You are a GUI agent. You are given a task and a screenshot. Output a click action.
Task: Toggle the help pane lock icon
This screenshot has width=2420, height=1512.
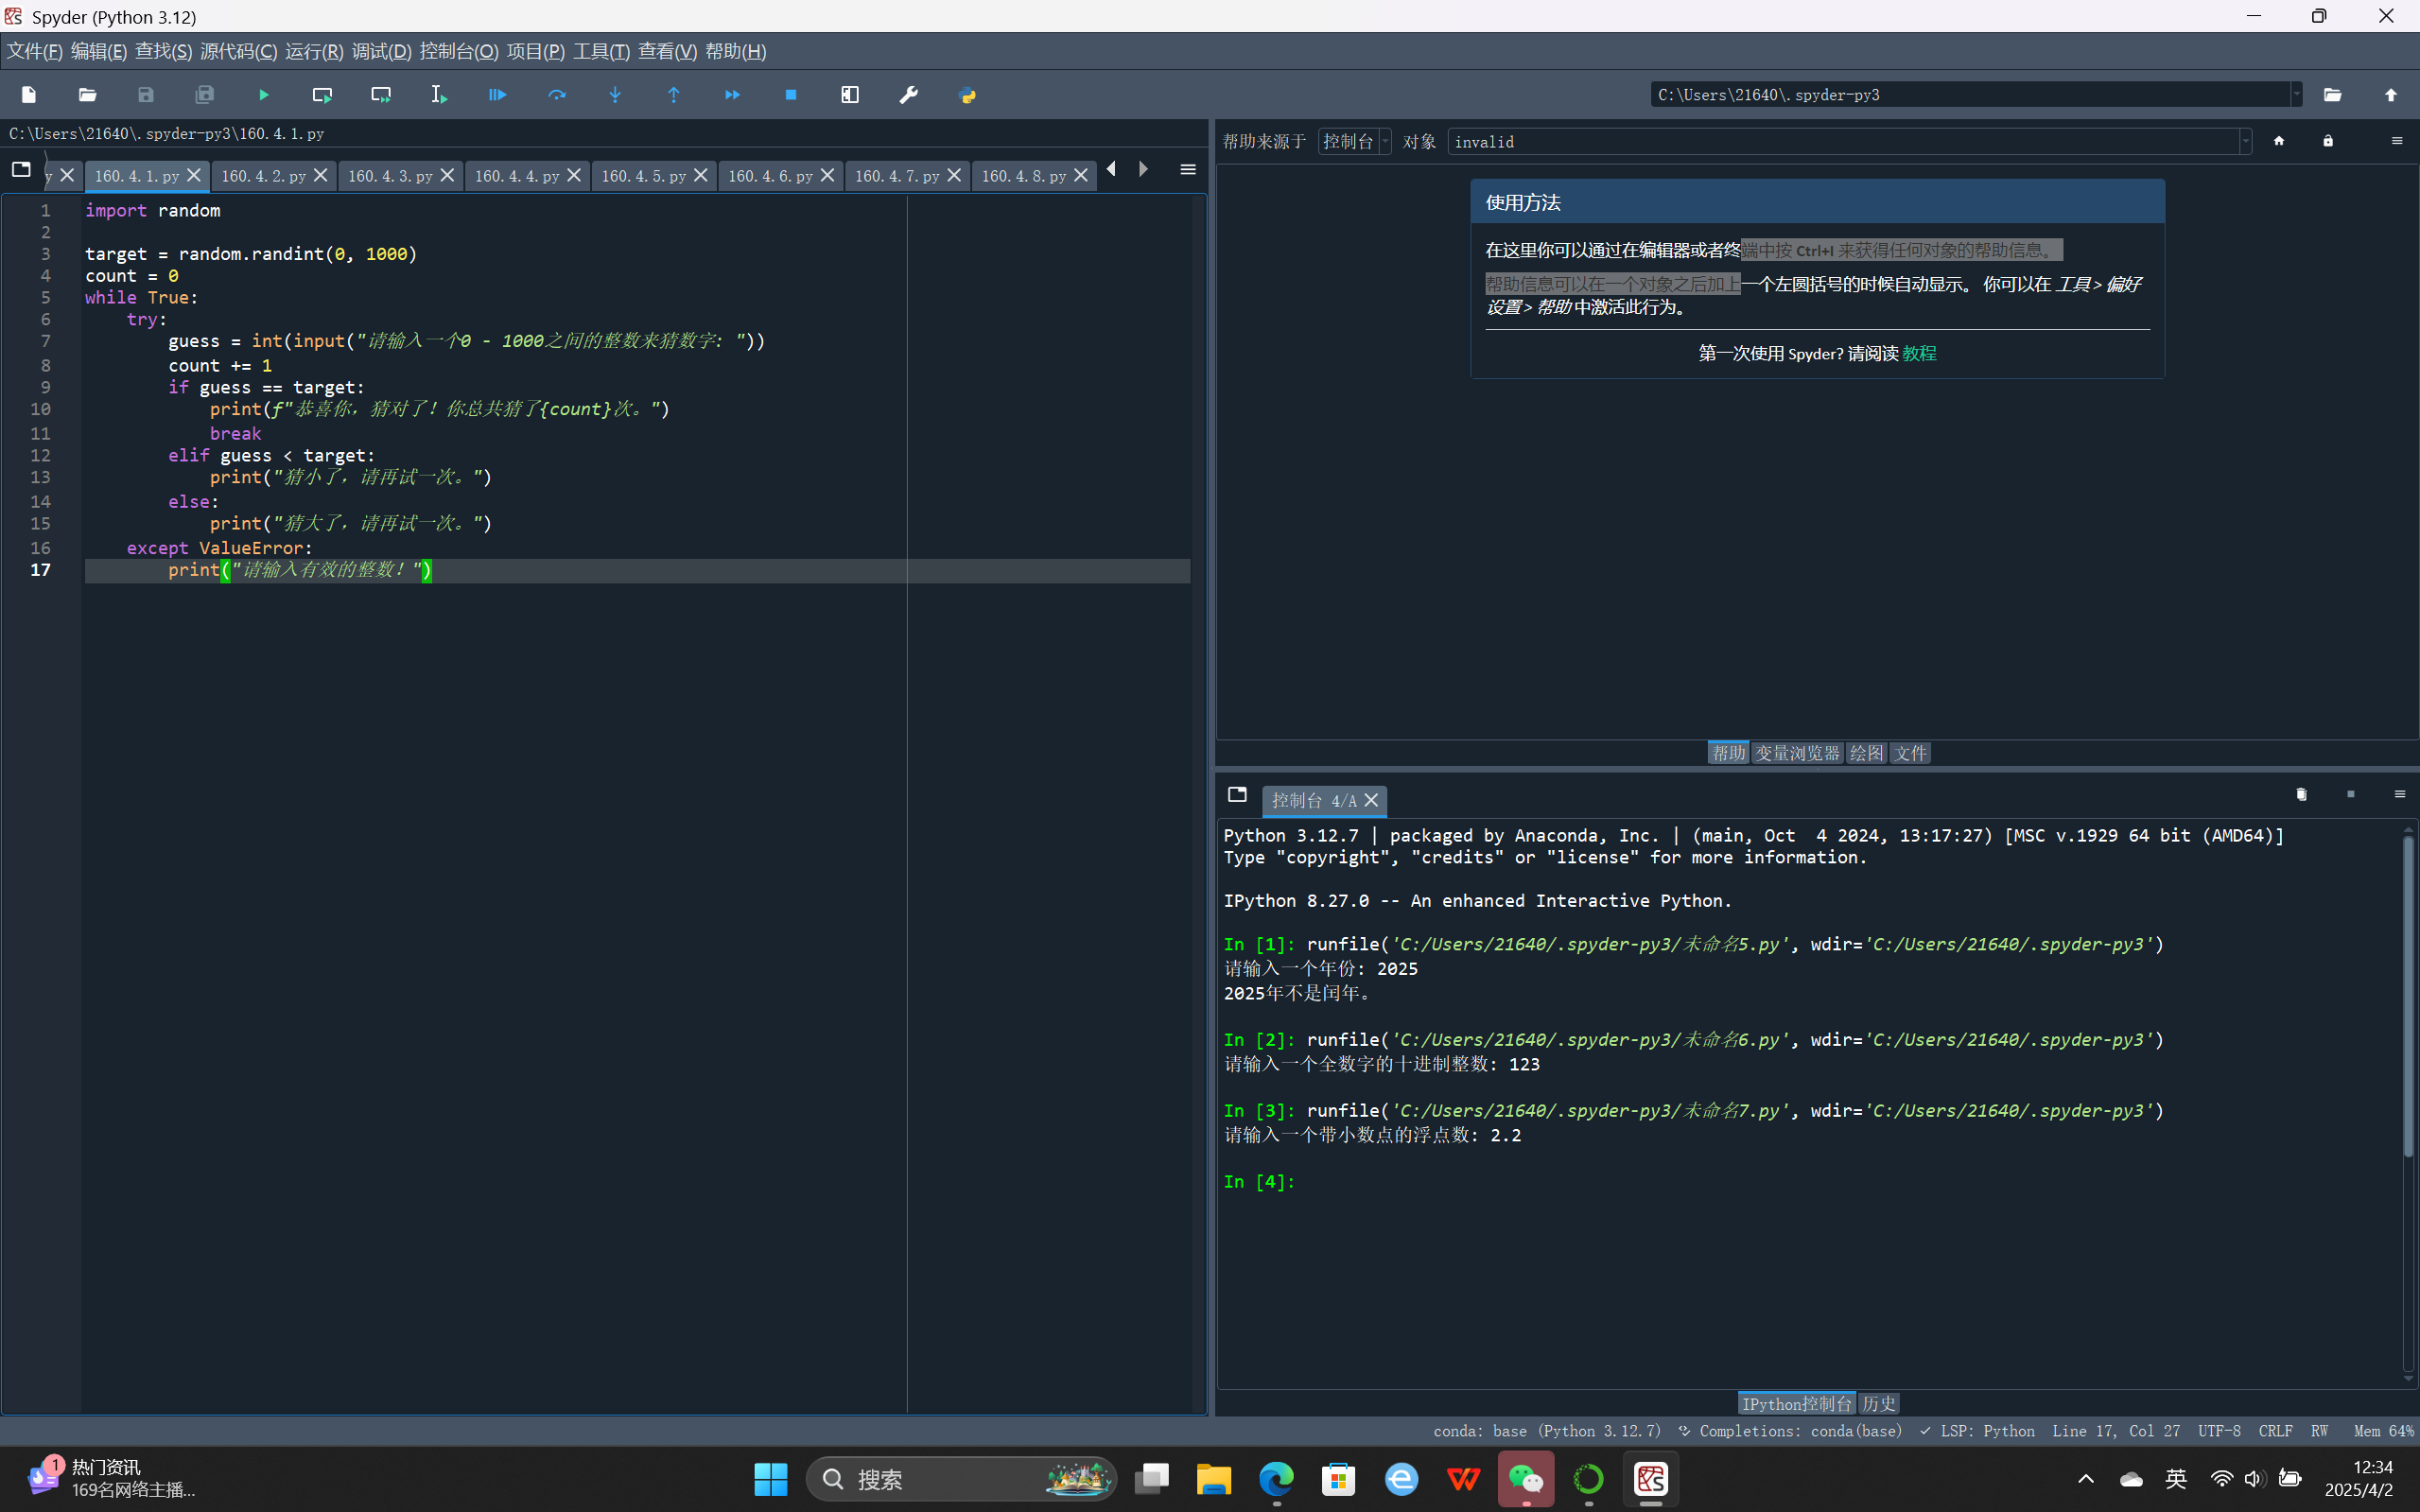click(2328, 141)
